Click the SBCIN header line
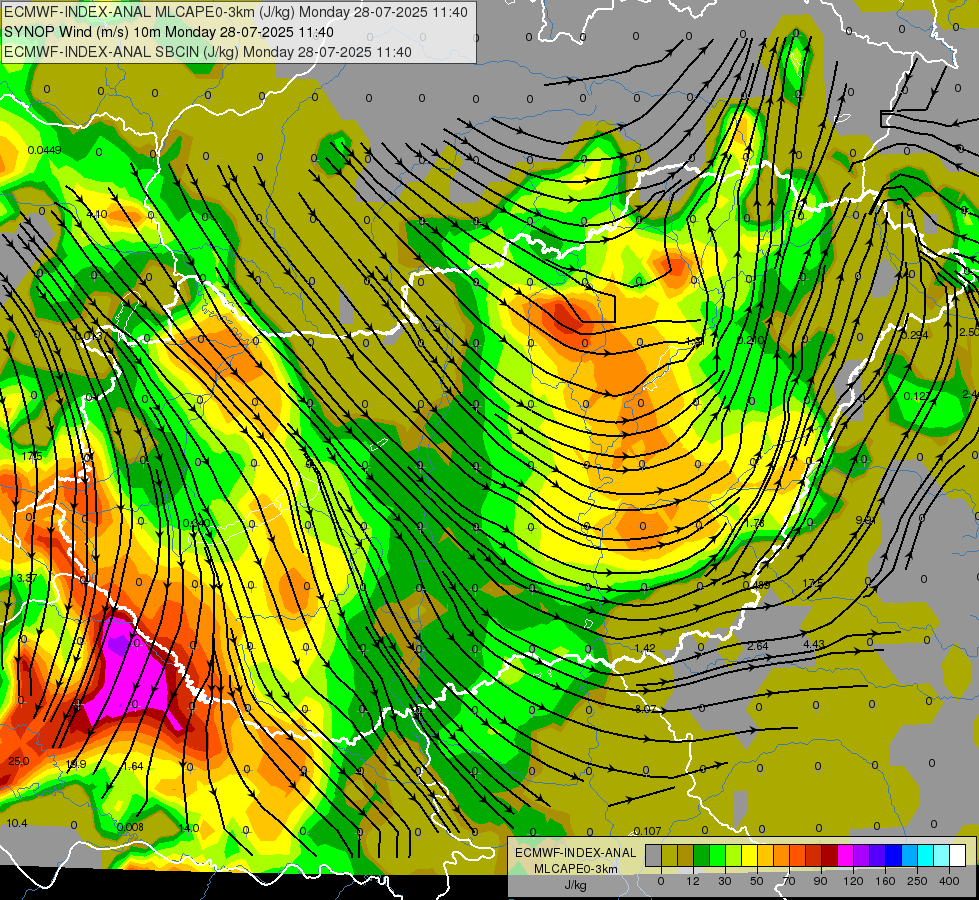 point(208,52)
